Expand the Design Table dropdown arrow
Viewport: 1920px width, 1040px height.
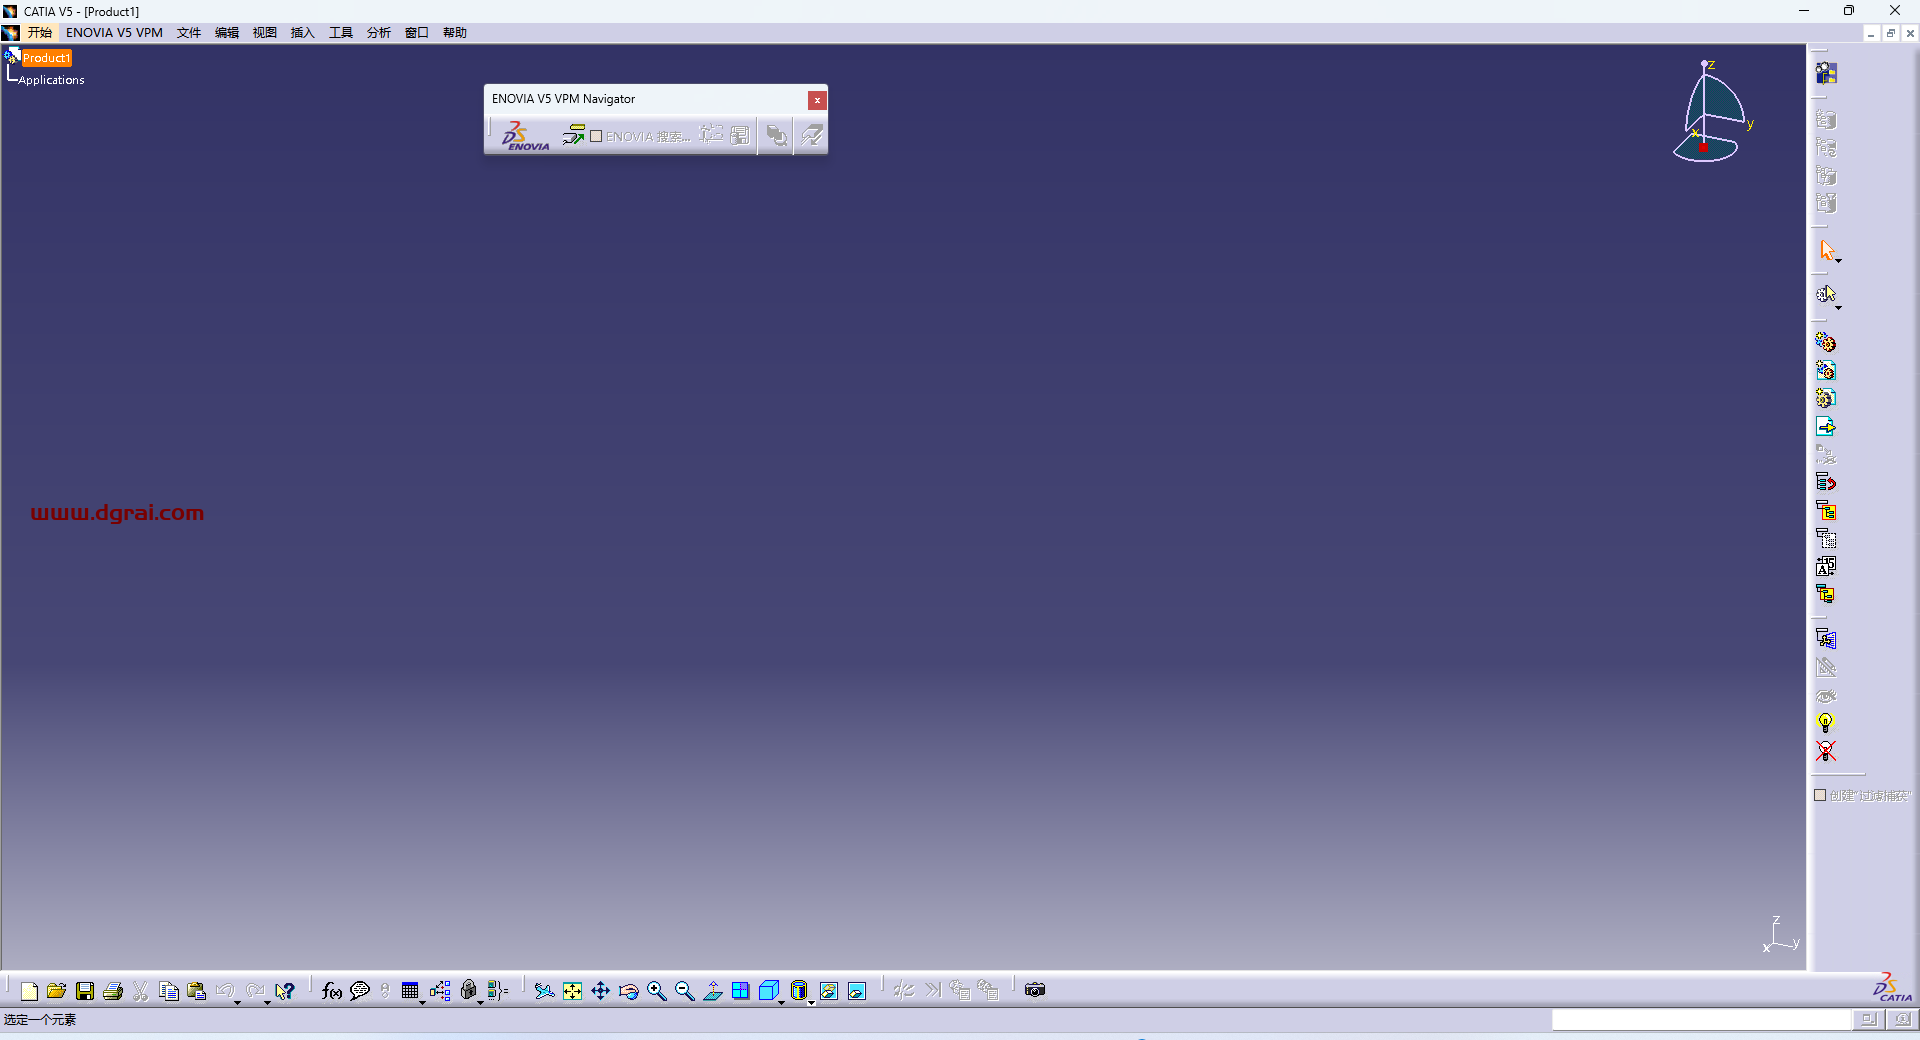[422, 1001]
